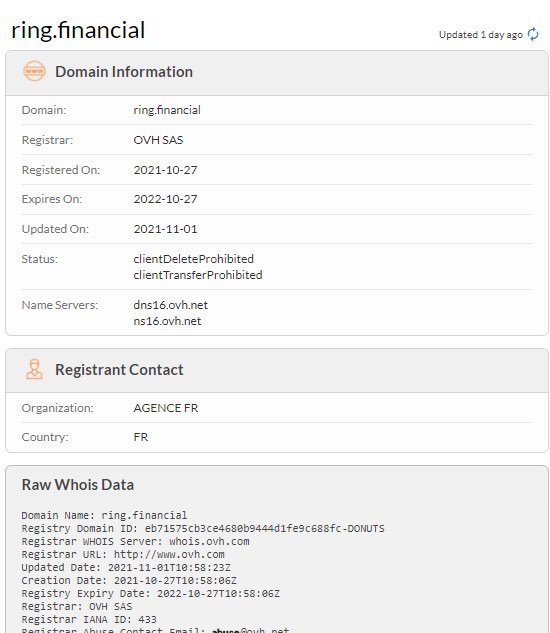The image size is (550, 633).
Task: Click the Expires On: label
Action: 52,199
